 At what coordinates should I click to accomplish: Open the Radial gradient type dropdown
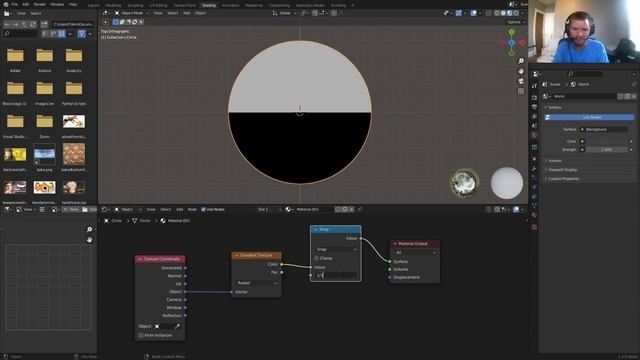click(257, 283)
